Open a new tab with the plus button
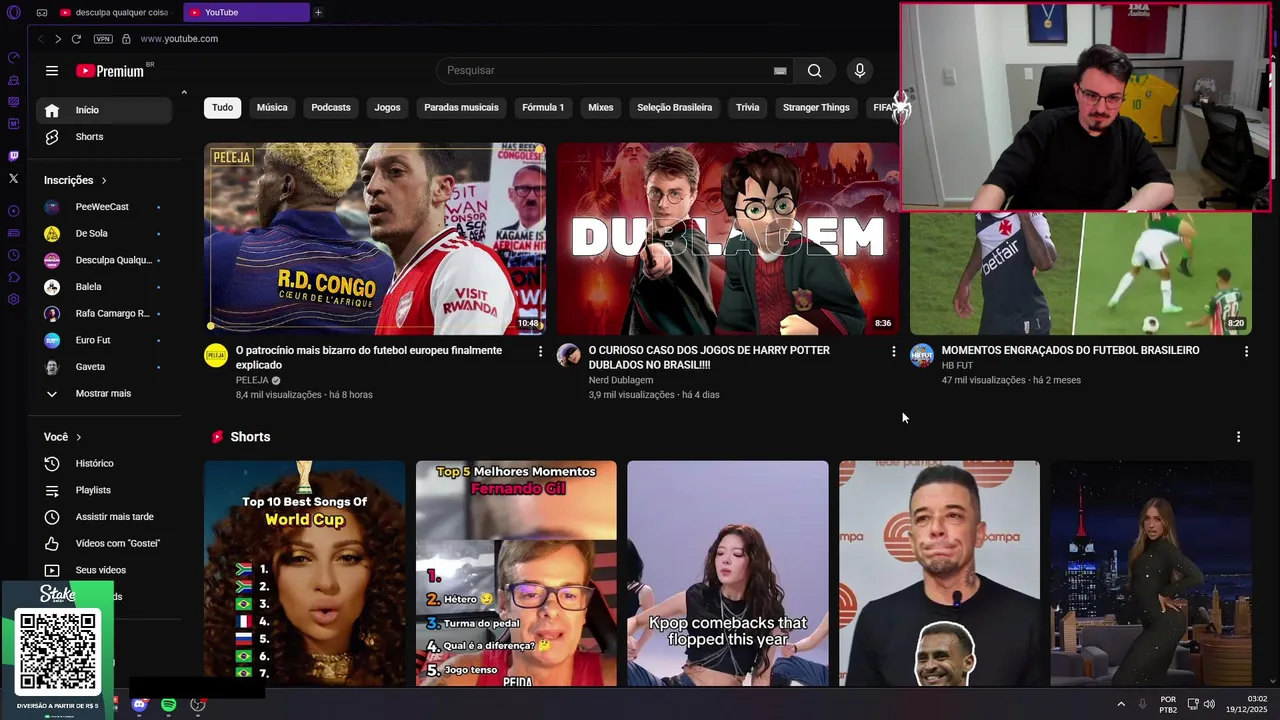This screenshot has width=1280, height=720. (318, 13)
